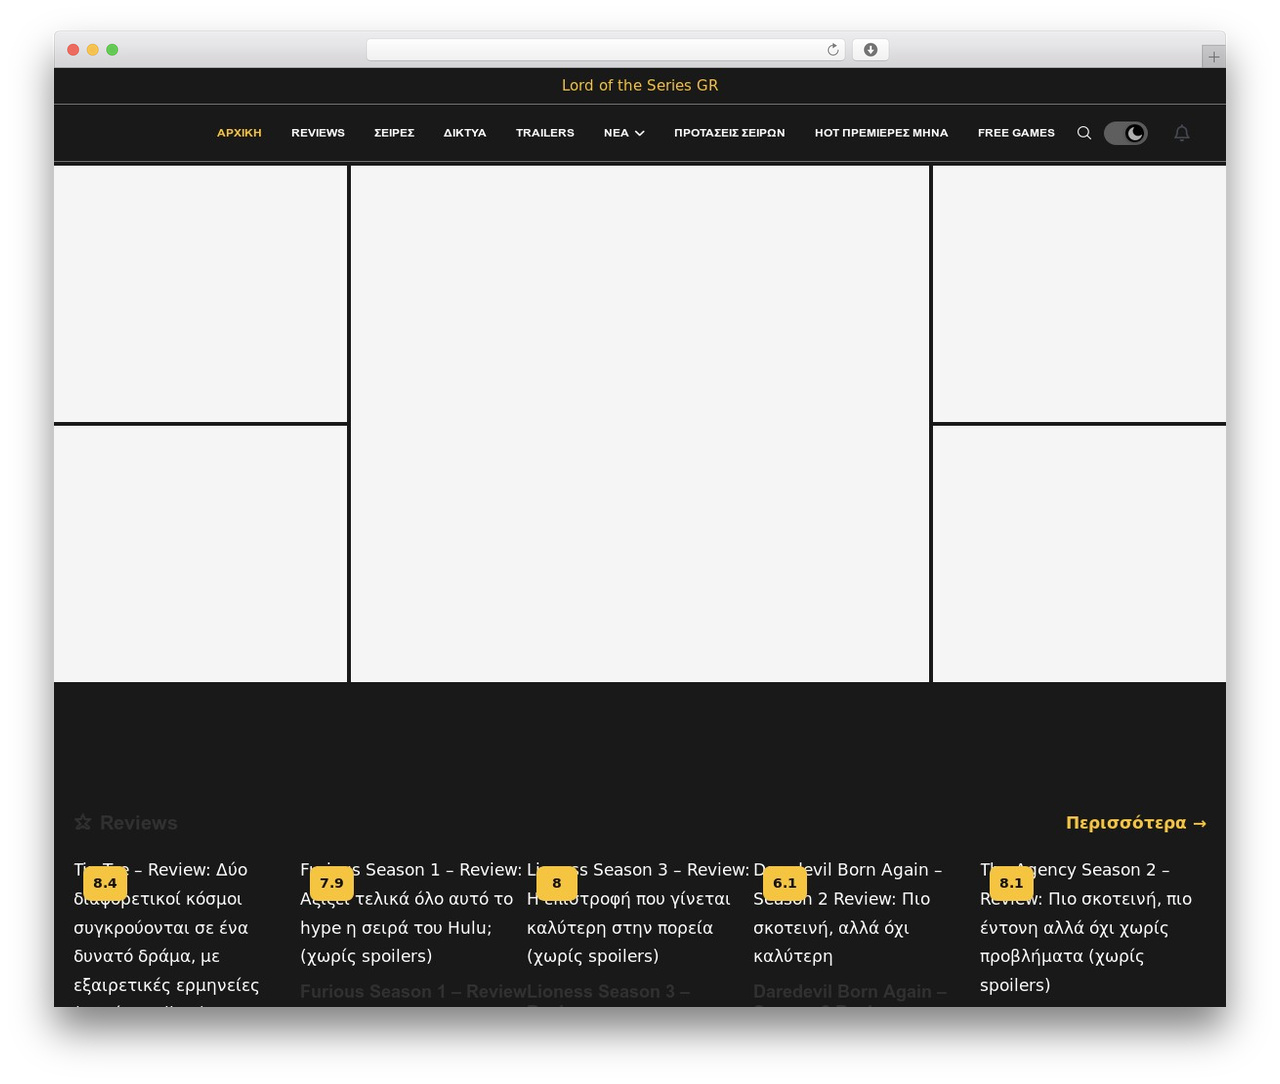Image resolution: width=1280 pixels, height=1084 pixels.
Task: Open the site search magnifier icon
Action: click(x=1084, y=133)
